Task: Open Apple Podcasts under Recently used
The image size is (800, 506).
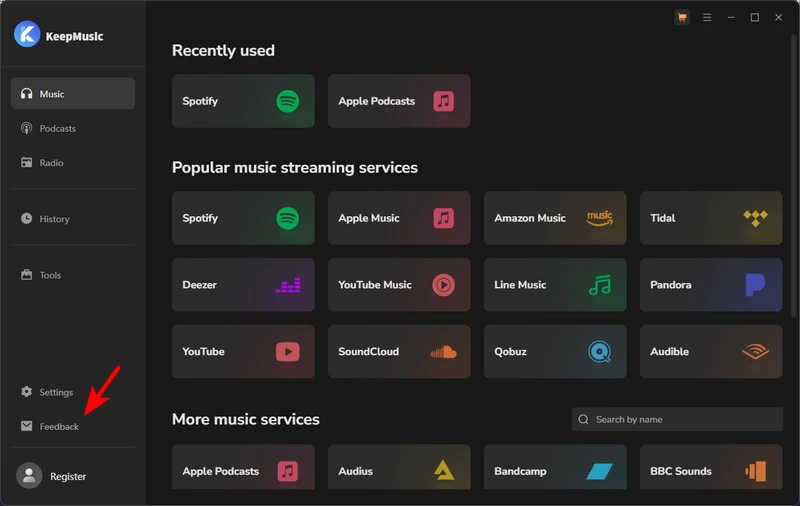Action: coord(399,101)
